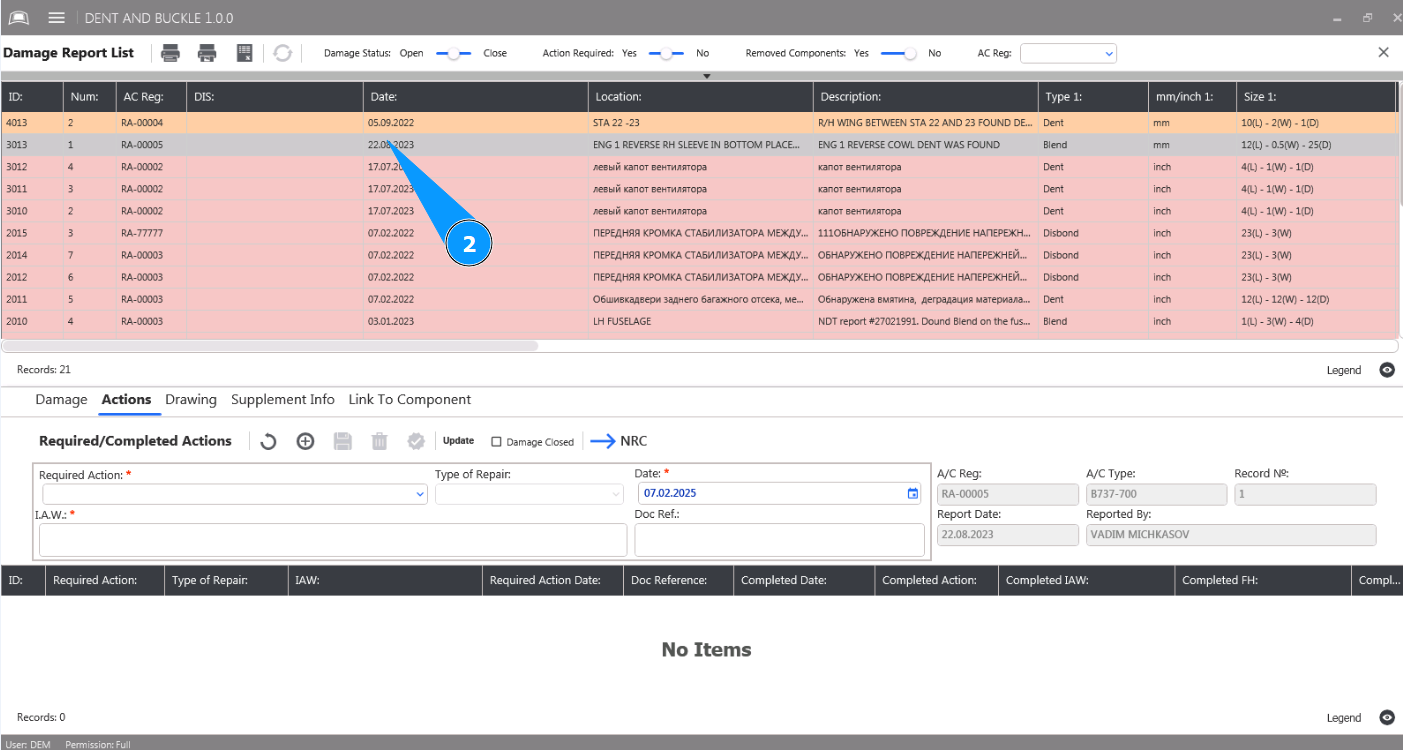Click into the I.A.W. text field
The width and height of the screenshot is (1403, 751).
coord(333,540)
